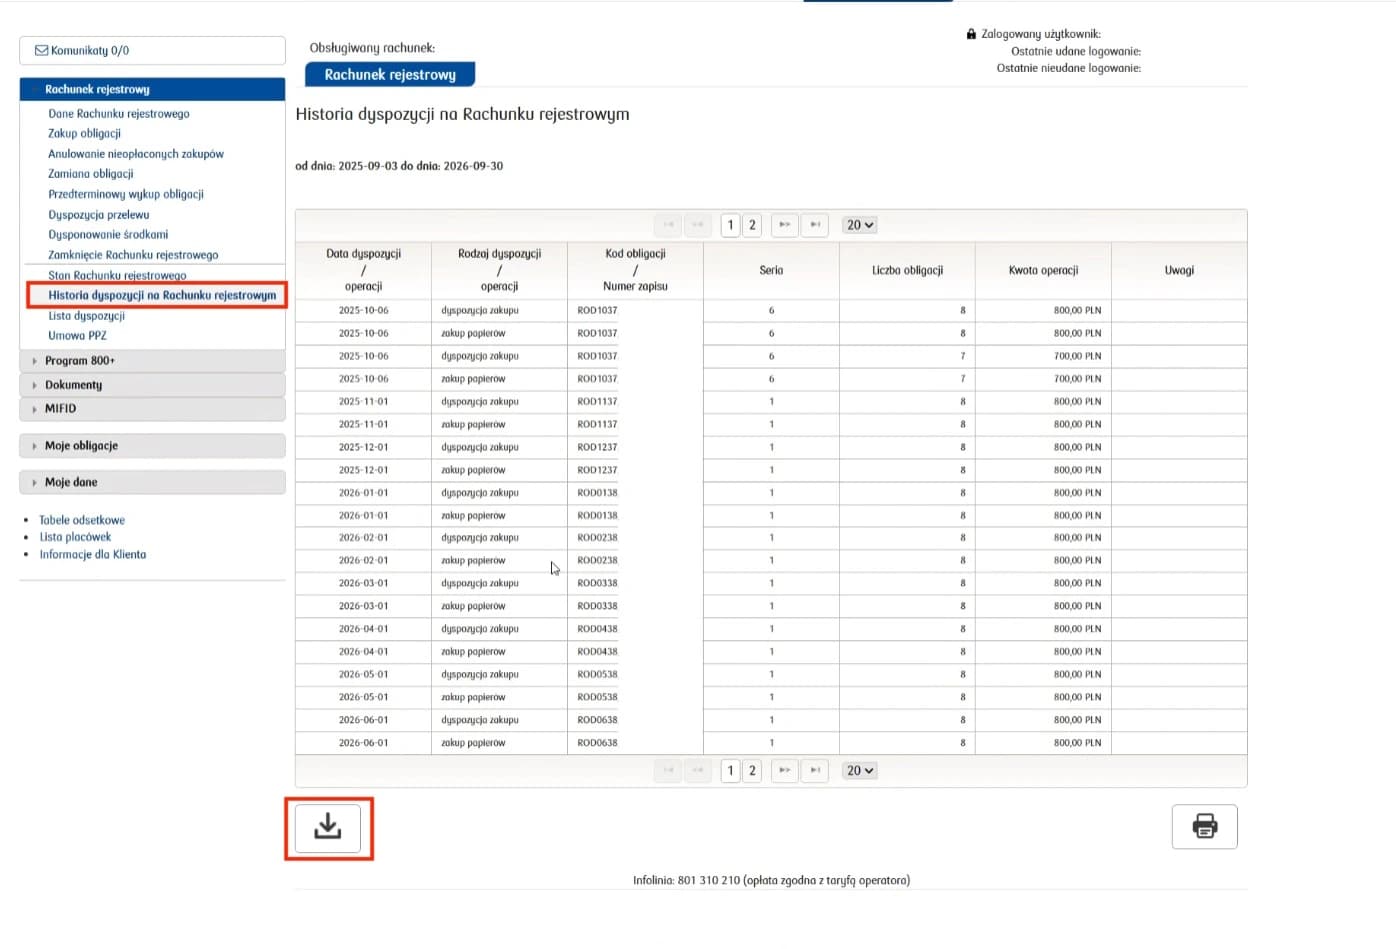Open Lista dyspozycji menu item
This screenshot has width=1396, height=949.
87,316
